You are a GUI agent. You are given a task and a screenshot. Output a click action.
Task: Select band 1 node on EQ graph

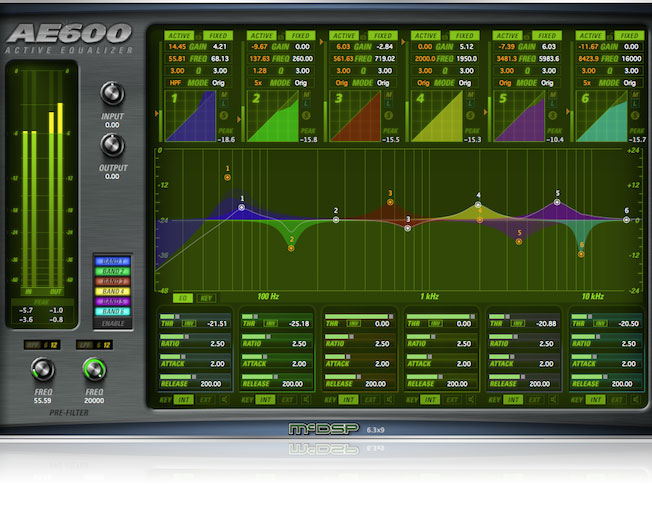(x=241, y=208)
